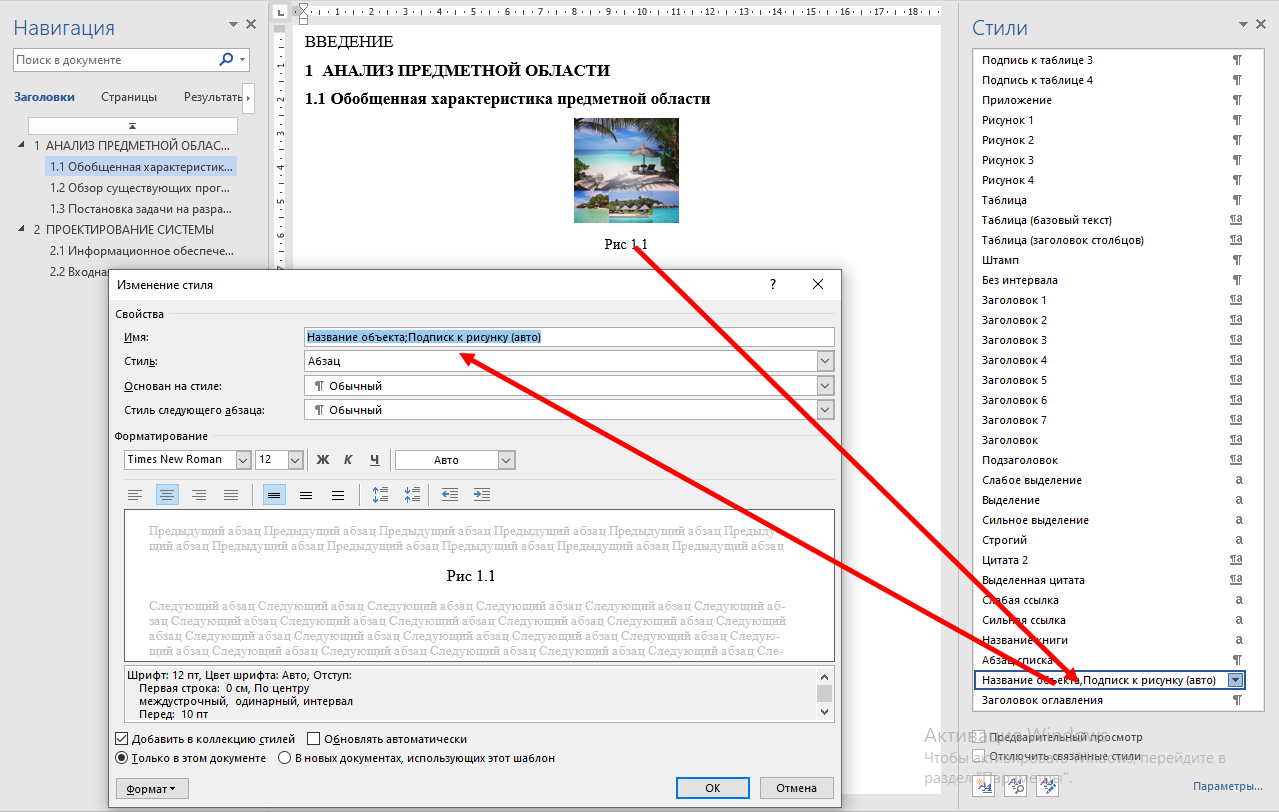Uncheck 'Добавить в коллекцию стилей' checkbox
The image size is (1279, 812).
123,739
